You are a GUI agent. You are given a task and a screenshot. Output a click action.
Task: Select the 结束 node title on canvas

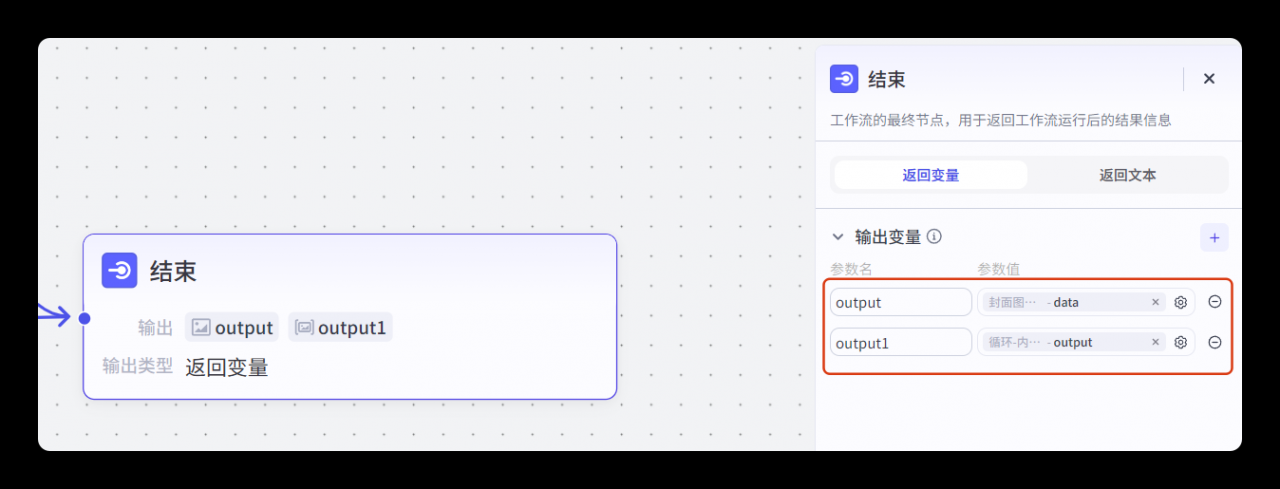click(x=173, y=271)
